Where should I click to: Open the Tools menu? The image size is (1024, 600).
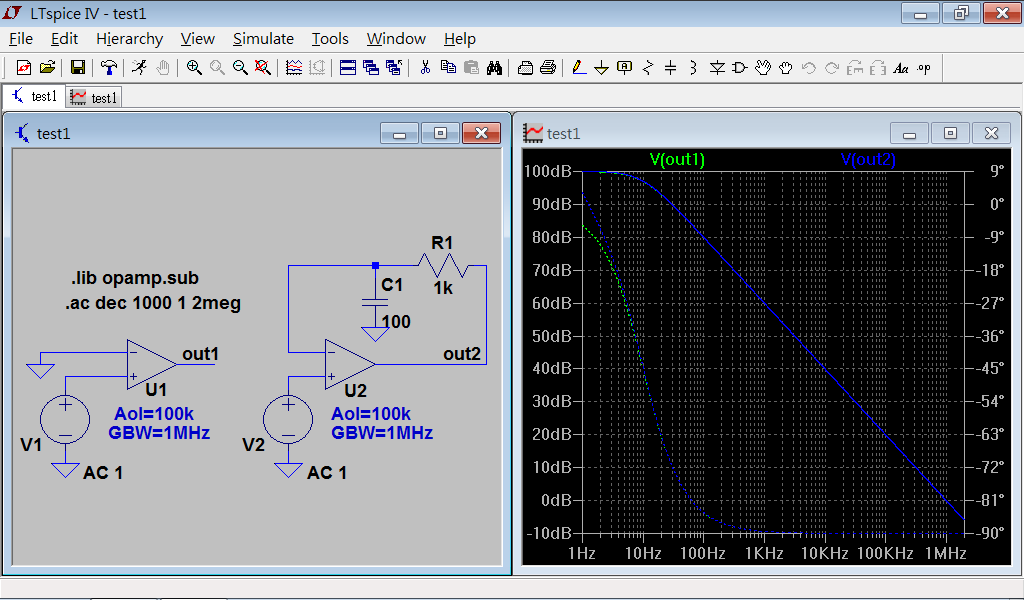(330, 39)
